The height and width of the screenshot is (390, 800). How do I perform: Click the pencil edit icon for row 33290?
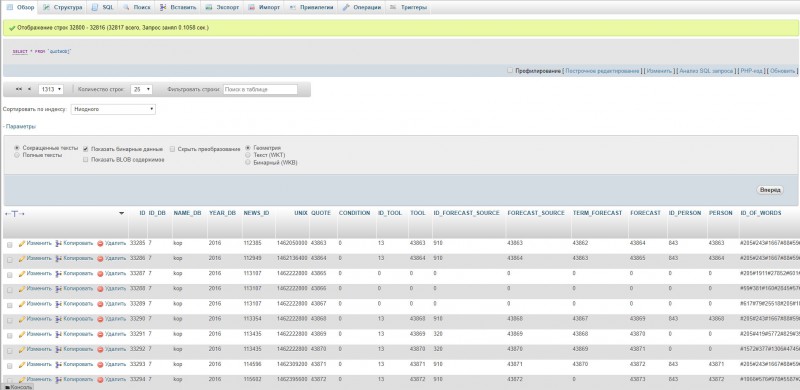[x=22, y=319]
